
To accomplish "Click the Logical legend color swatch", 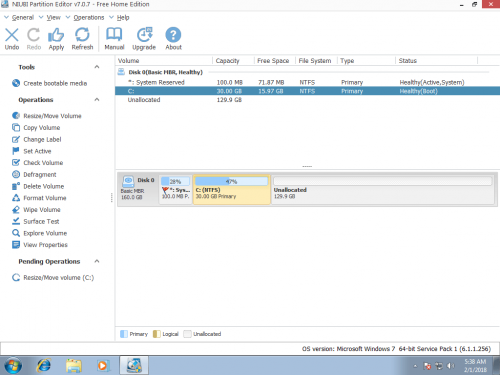I will tap(156, 334).
